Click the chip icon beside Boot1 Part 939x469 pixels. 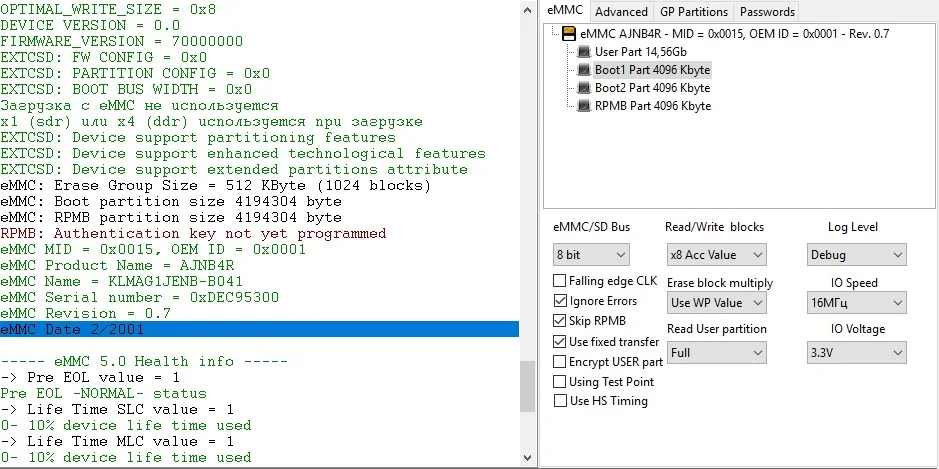pos(583,70)
